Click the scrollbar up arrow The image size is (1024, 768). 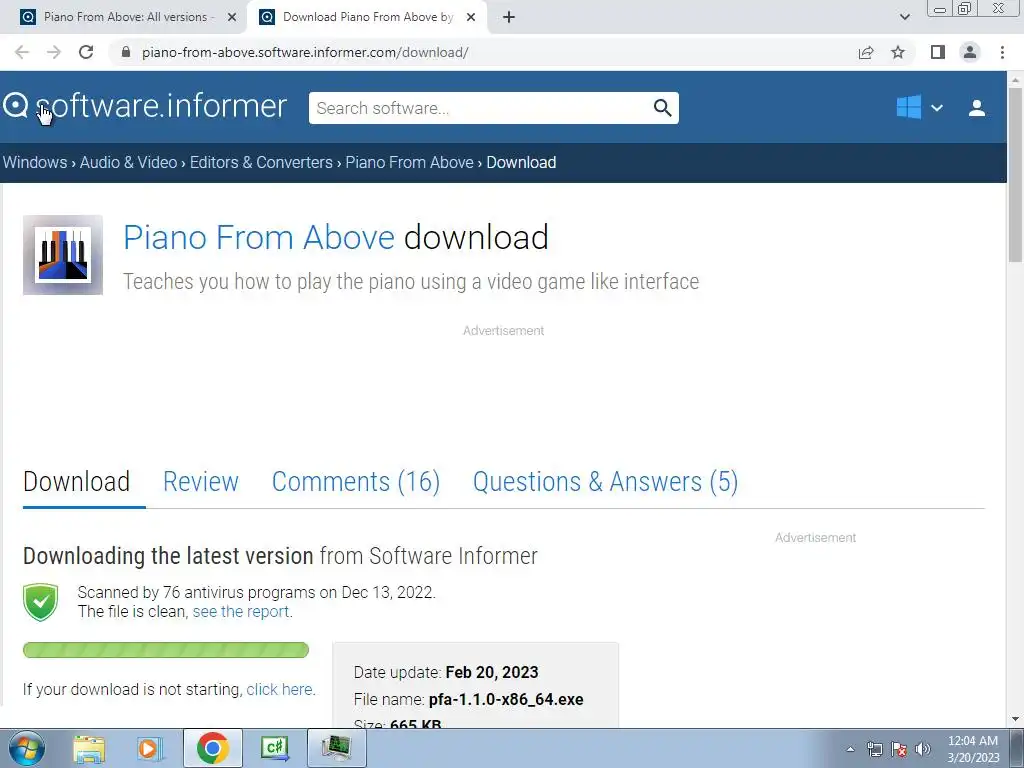click(x=1015, y=80)
